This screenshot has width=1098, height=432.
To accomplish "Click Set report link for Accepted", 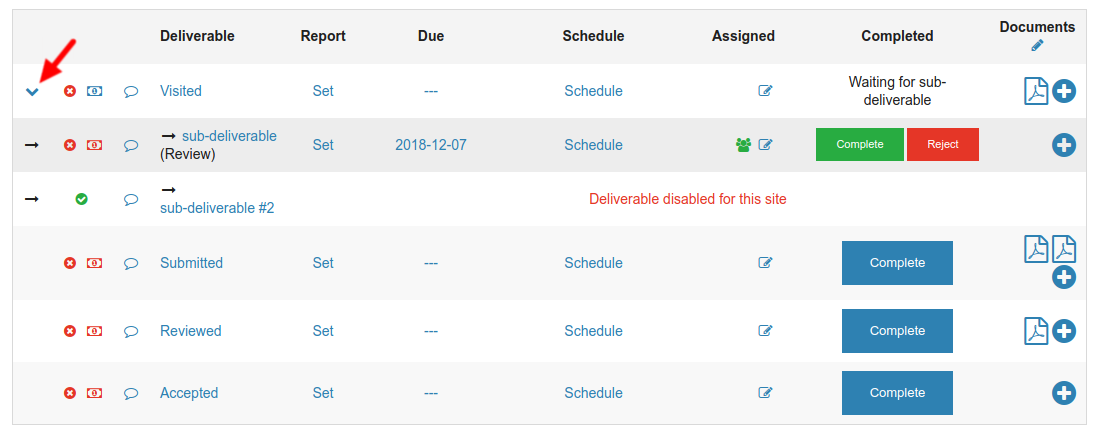I will [x=323, y=393].
